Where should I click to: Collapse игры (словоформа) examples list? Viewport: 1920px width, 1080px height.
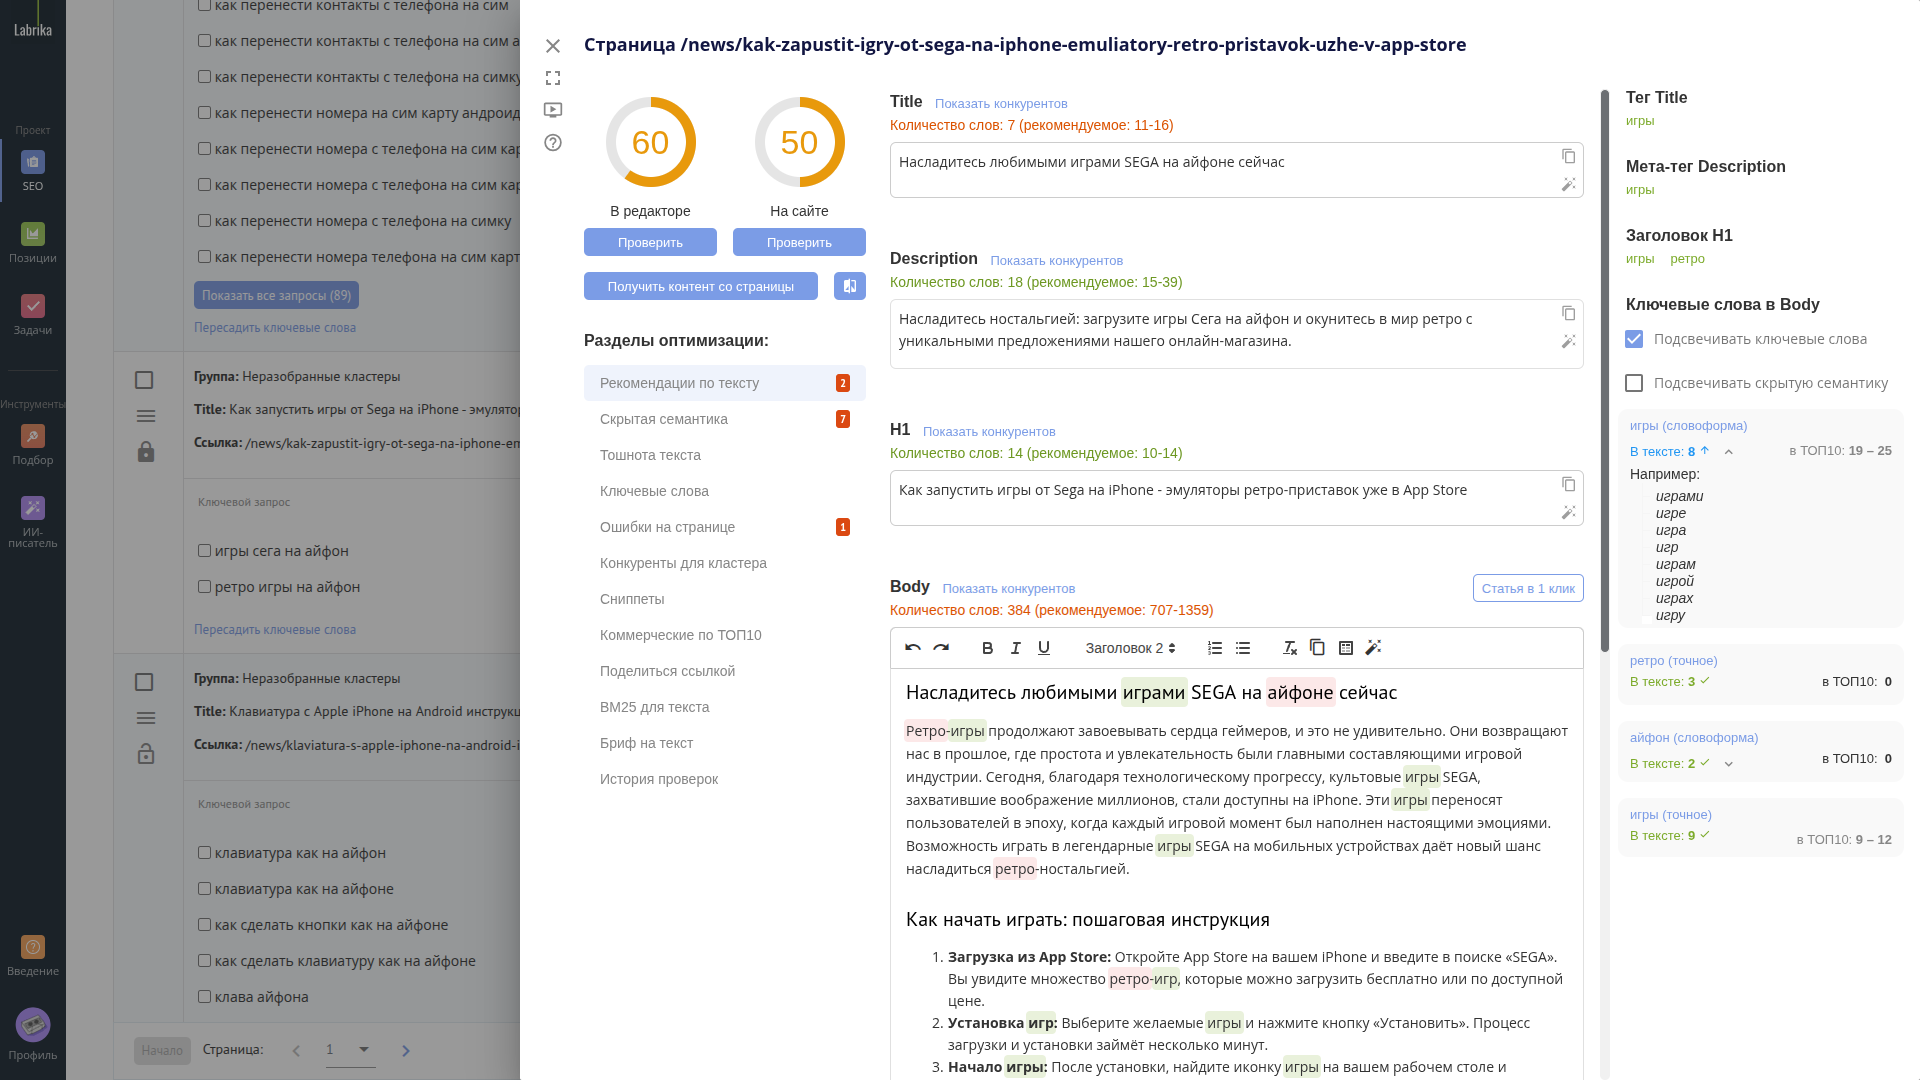[1728, 452]
